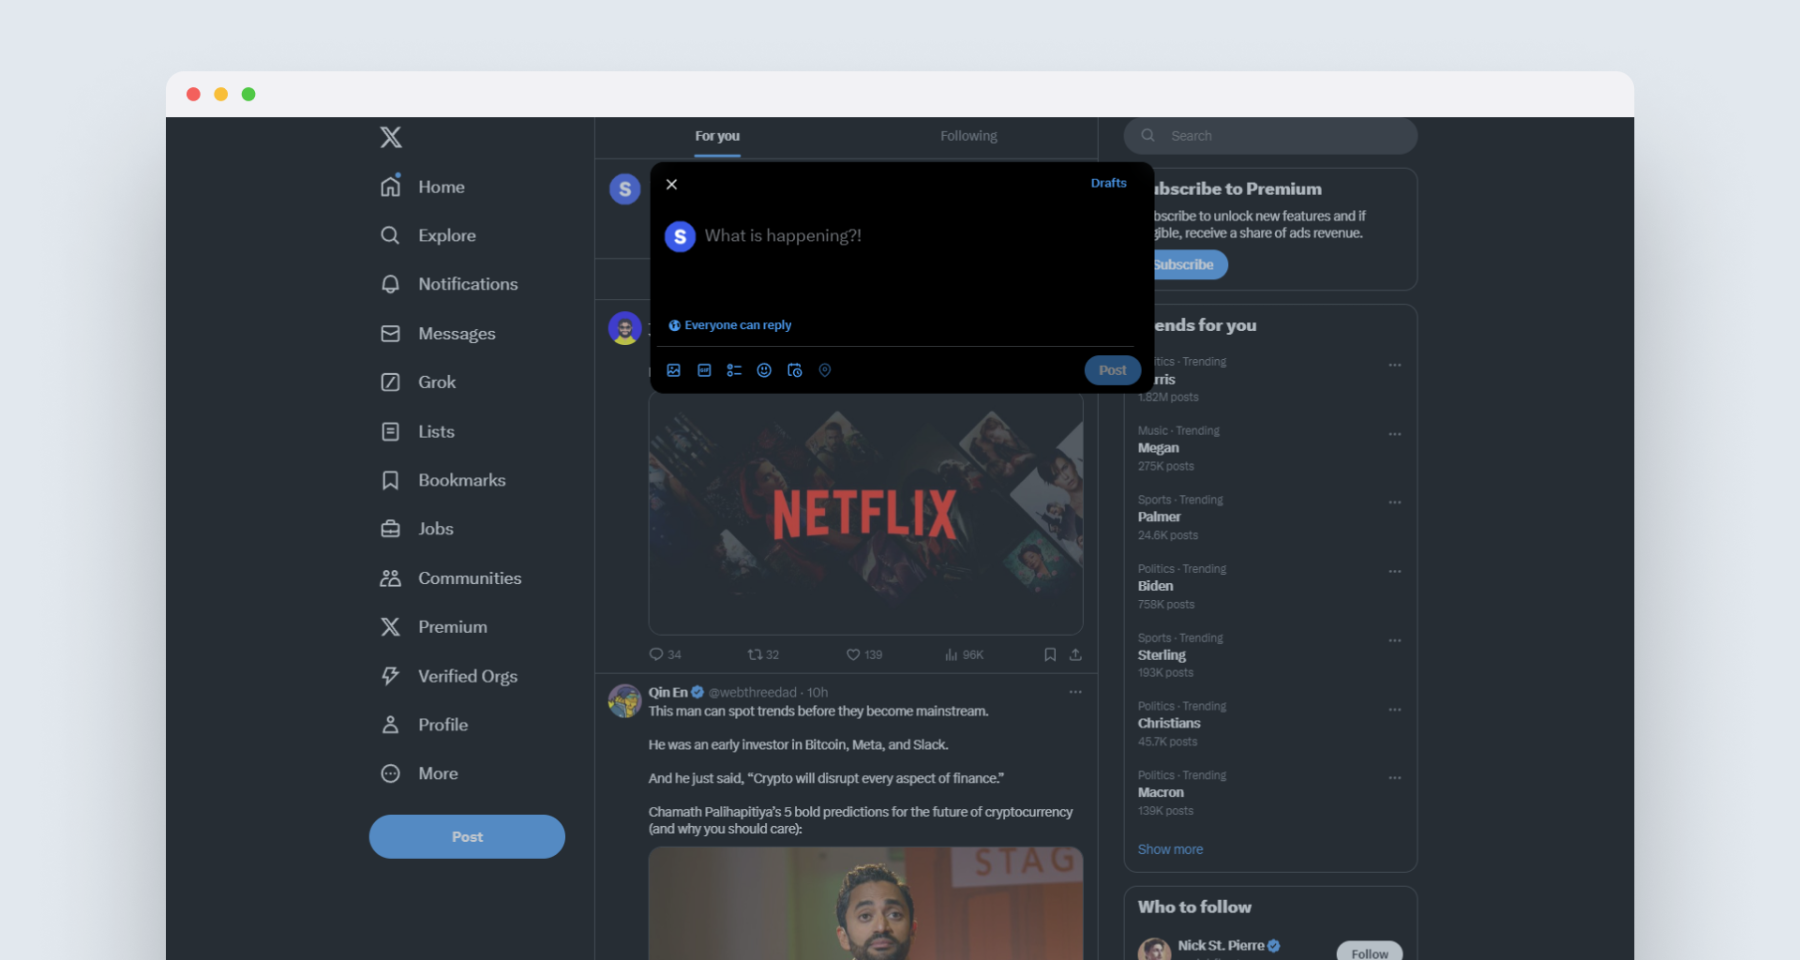Viewport: 1800px width, 960px height.
Task: Bookmark the Netflix post
Action: coord(1050,655)
